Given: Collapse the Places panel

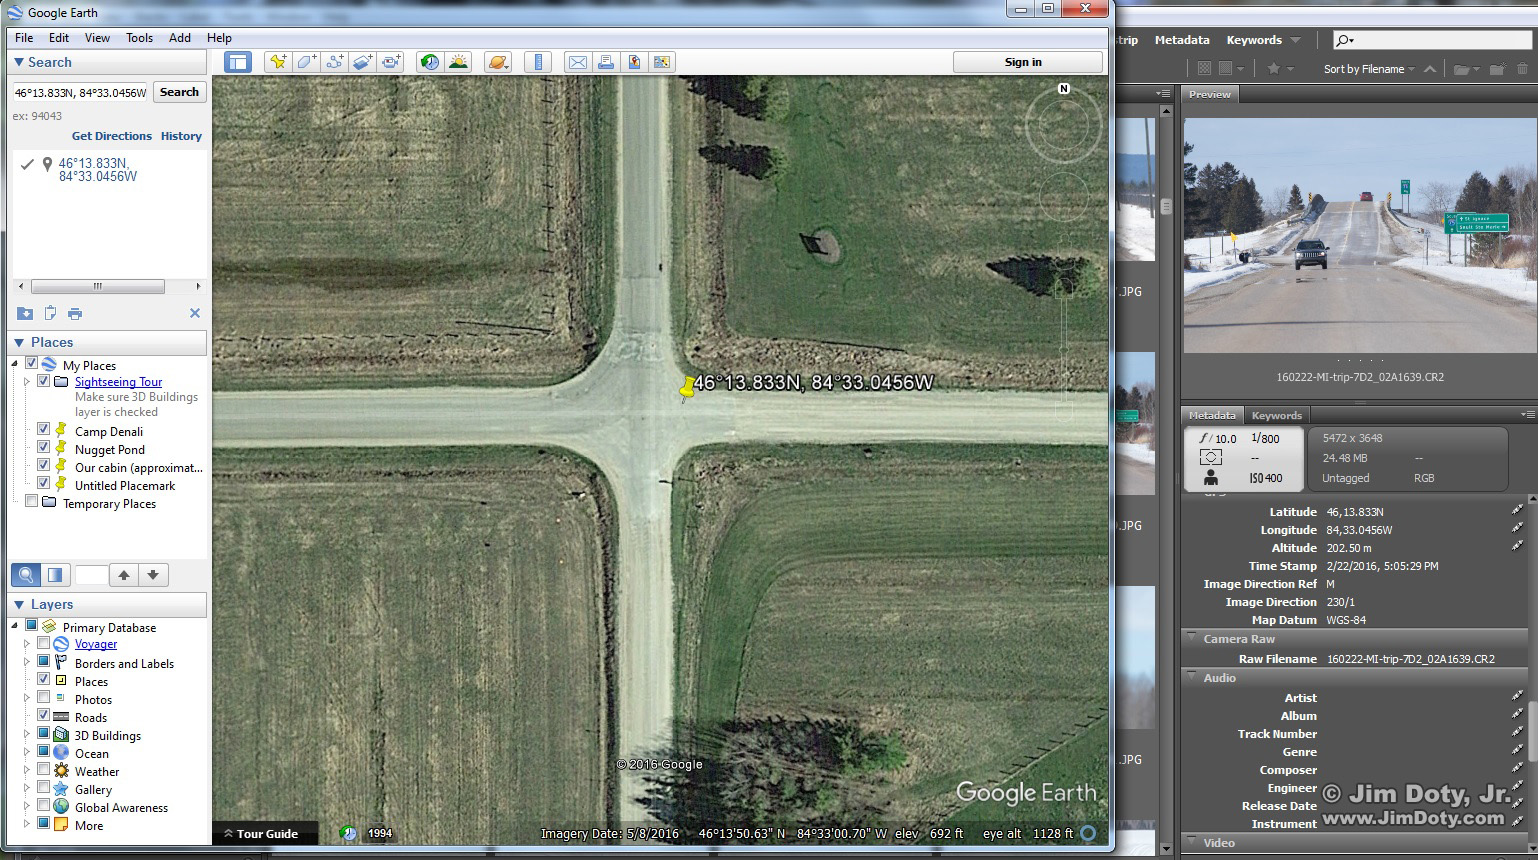Looking at the screenshot, I should (x=19, y=342).
